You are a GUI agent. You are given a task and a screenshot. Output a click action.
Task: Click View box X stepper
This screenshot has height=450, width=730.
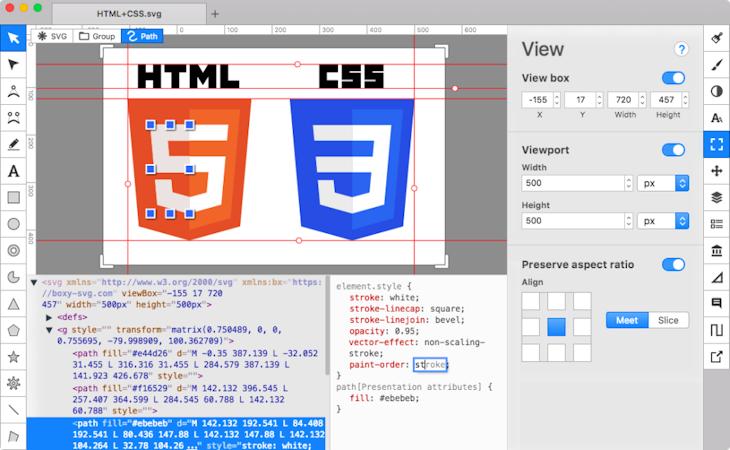[x=556, y=100]
